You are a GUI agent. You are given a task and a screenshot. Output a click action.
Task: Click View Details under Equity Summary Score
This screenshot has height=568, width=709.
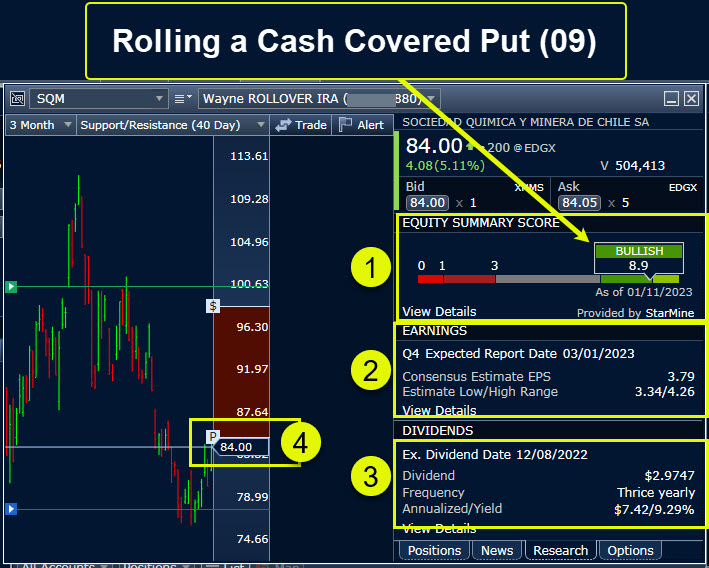tap(439, 311)
